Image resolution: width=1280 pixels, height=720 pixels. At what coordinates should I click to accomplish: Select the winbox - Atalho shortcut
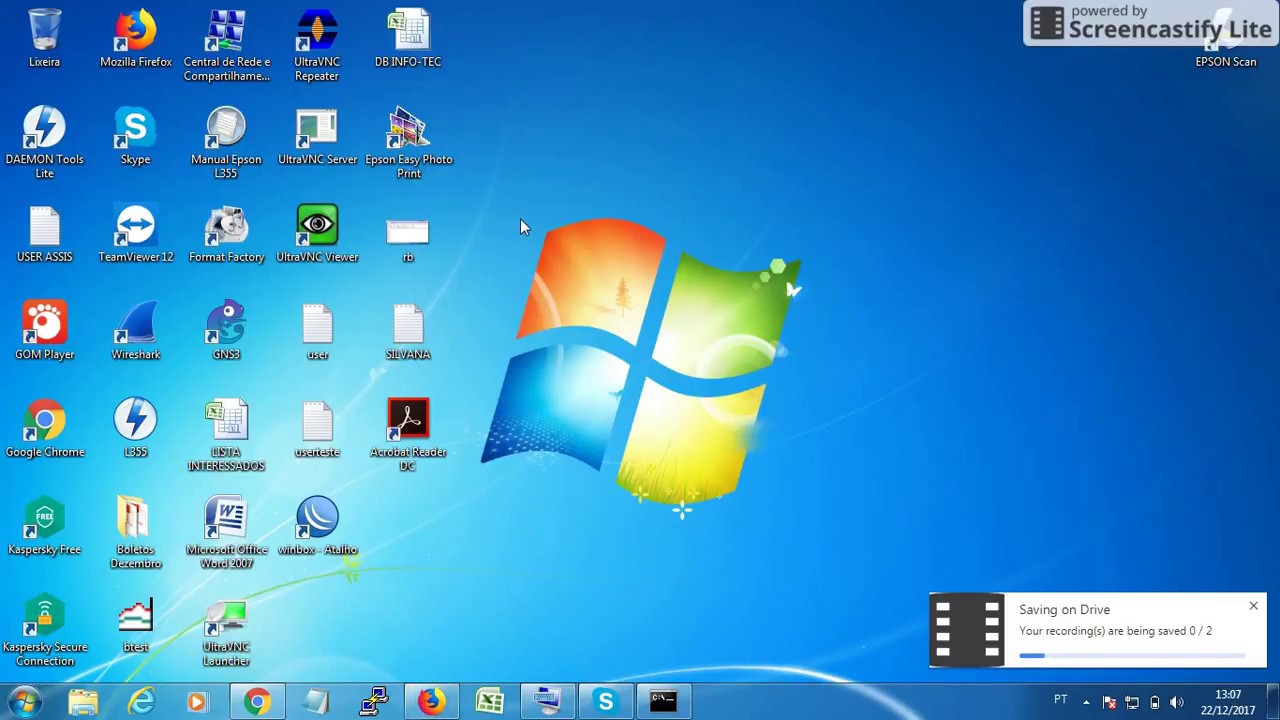pos(317,527)
